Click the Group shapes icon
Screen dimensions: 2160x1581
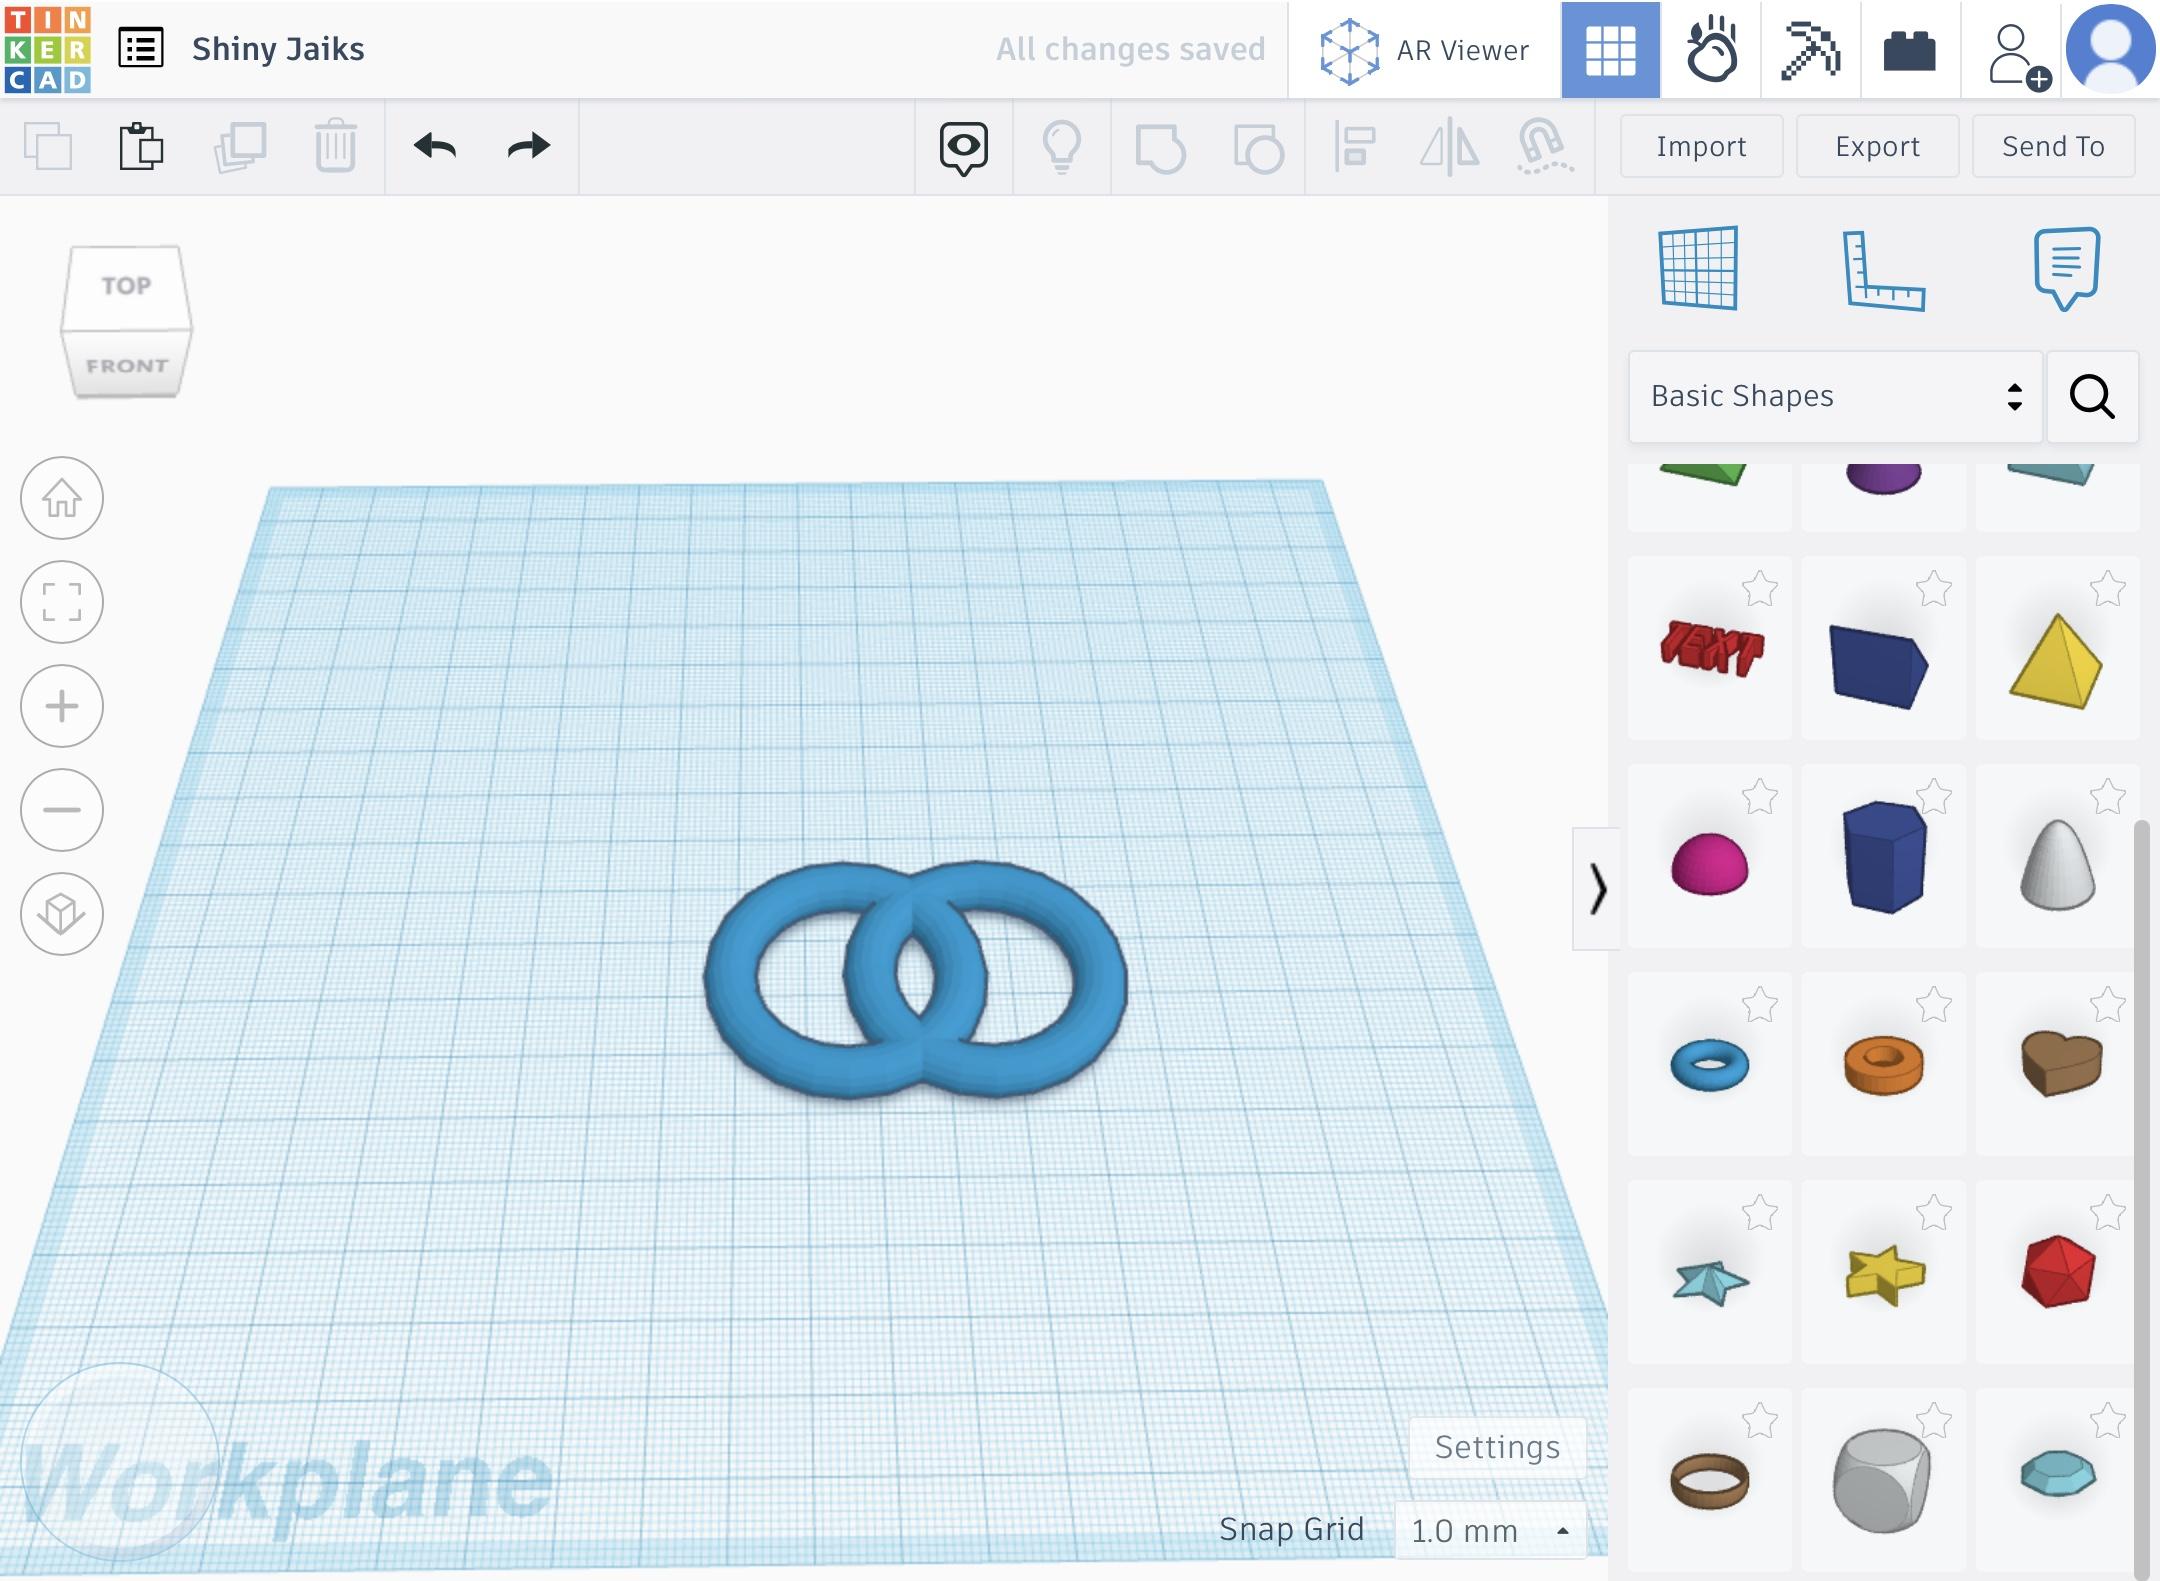click(x=1160, y=148)
